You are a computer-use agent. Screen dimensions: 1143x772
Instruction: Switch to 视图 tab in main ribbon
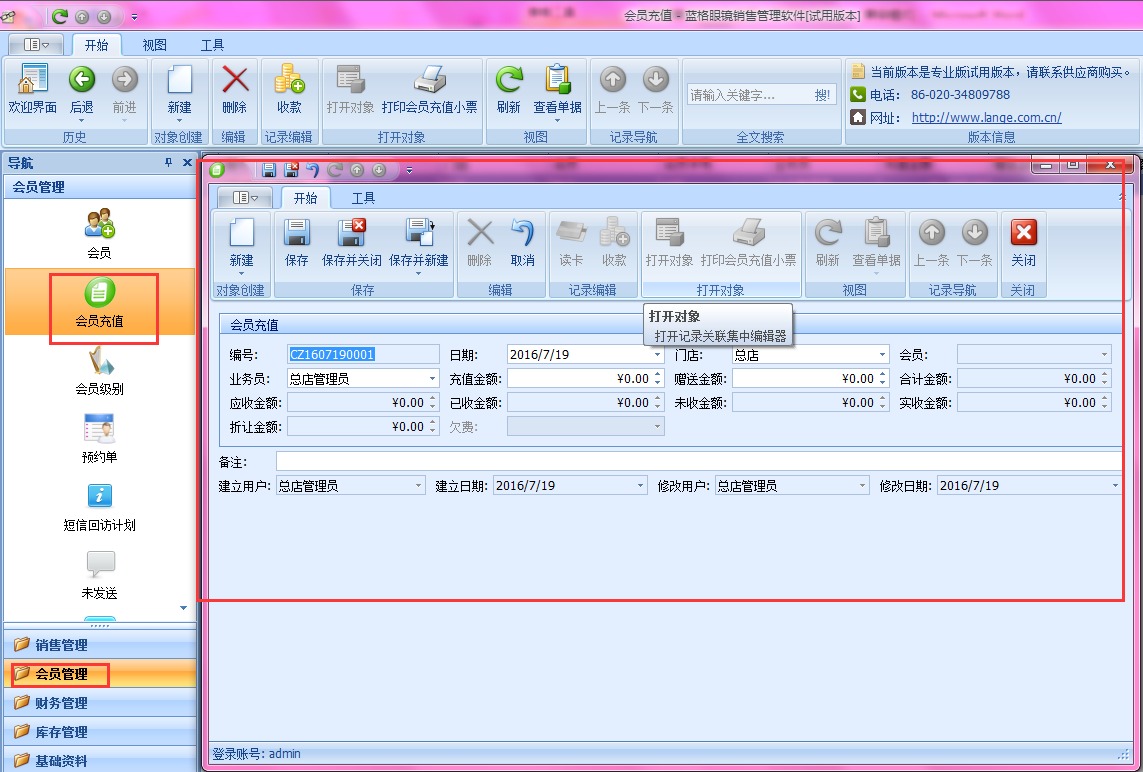[155, 45]
